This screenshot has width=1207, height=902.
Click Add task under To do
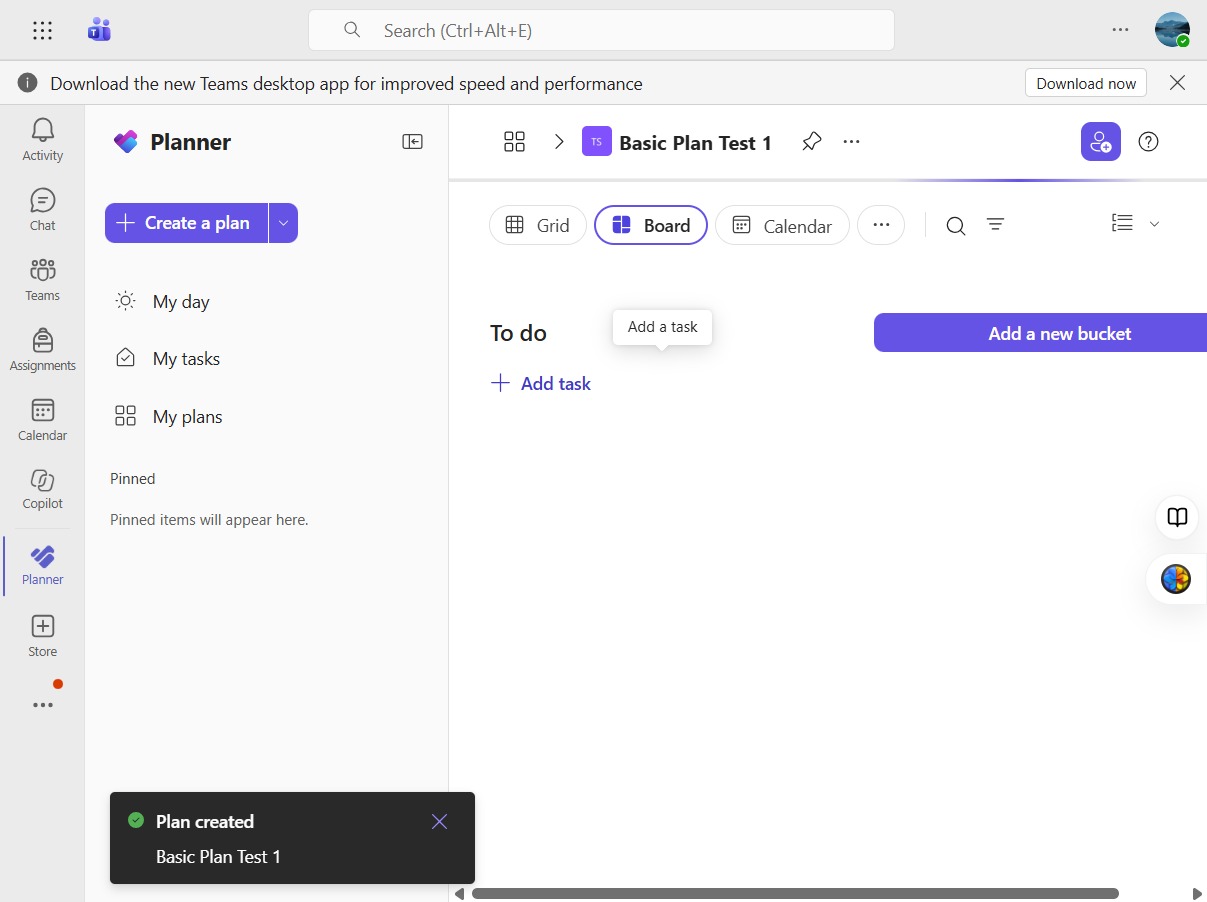(541, 383)
